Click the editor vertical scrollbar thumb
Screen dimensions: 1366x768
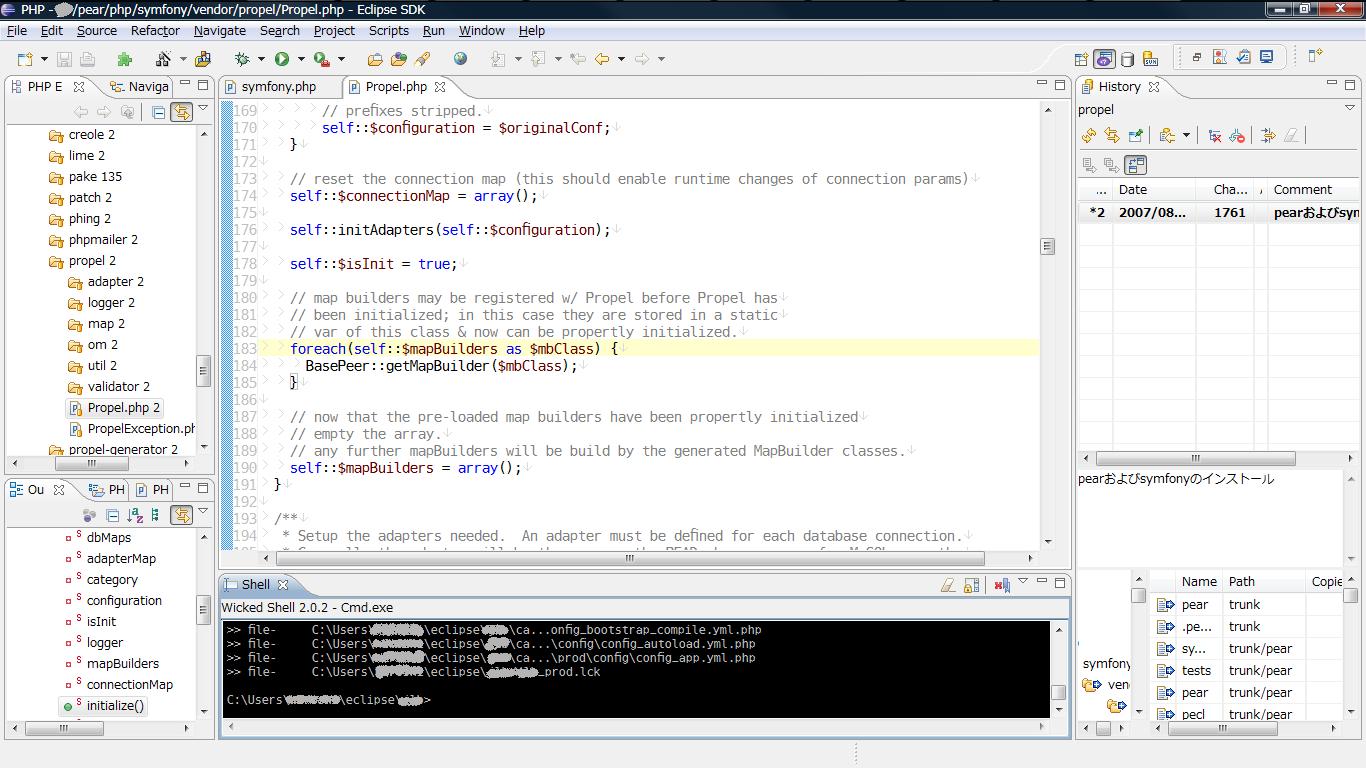[1047, 246]
